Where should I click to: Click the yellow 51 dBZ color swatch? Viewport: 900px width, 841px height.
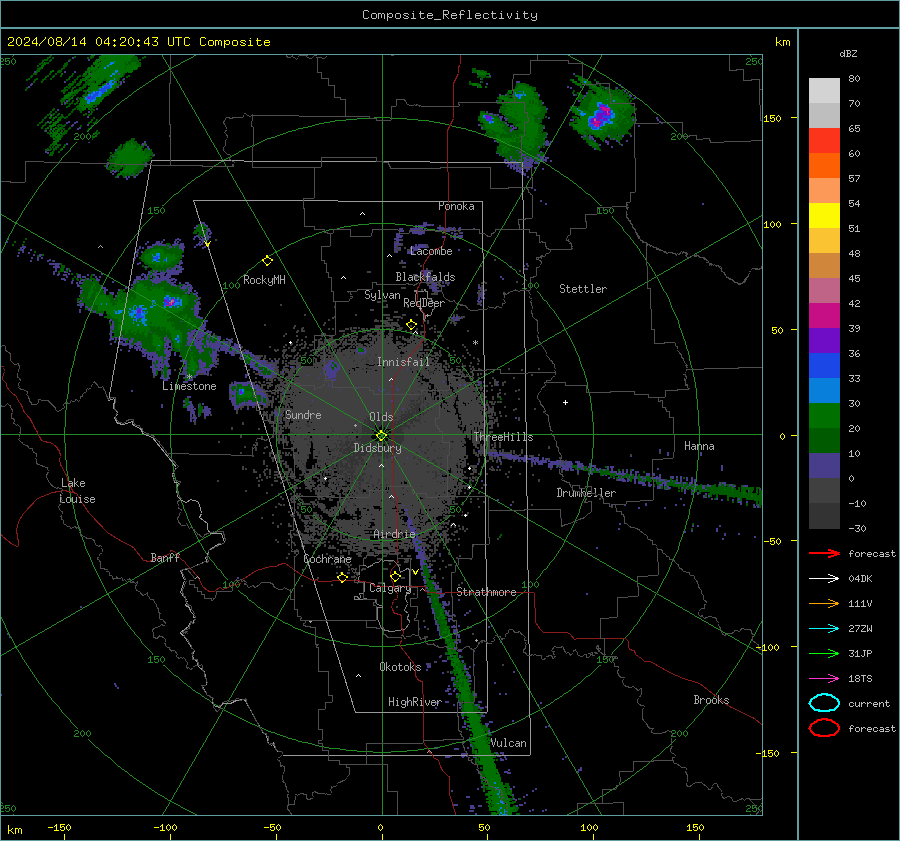(824, 216)
